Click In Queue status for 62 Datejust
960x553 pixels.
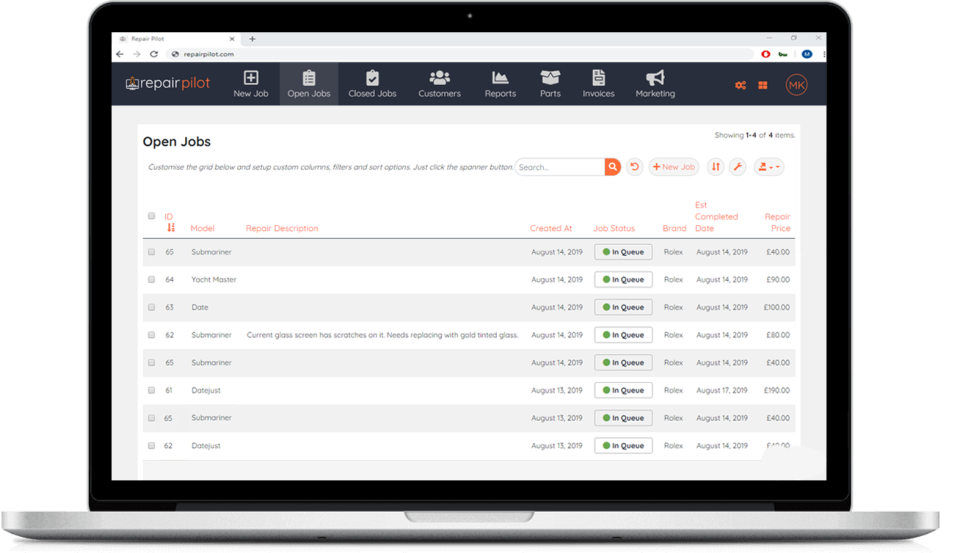point(623,446)
